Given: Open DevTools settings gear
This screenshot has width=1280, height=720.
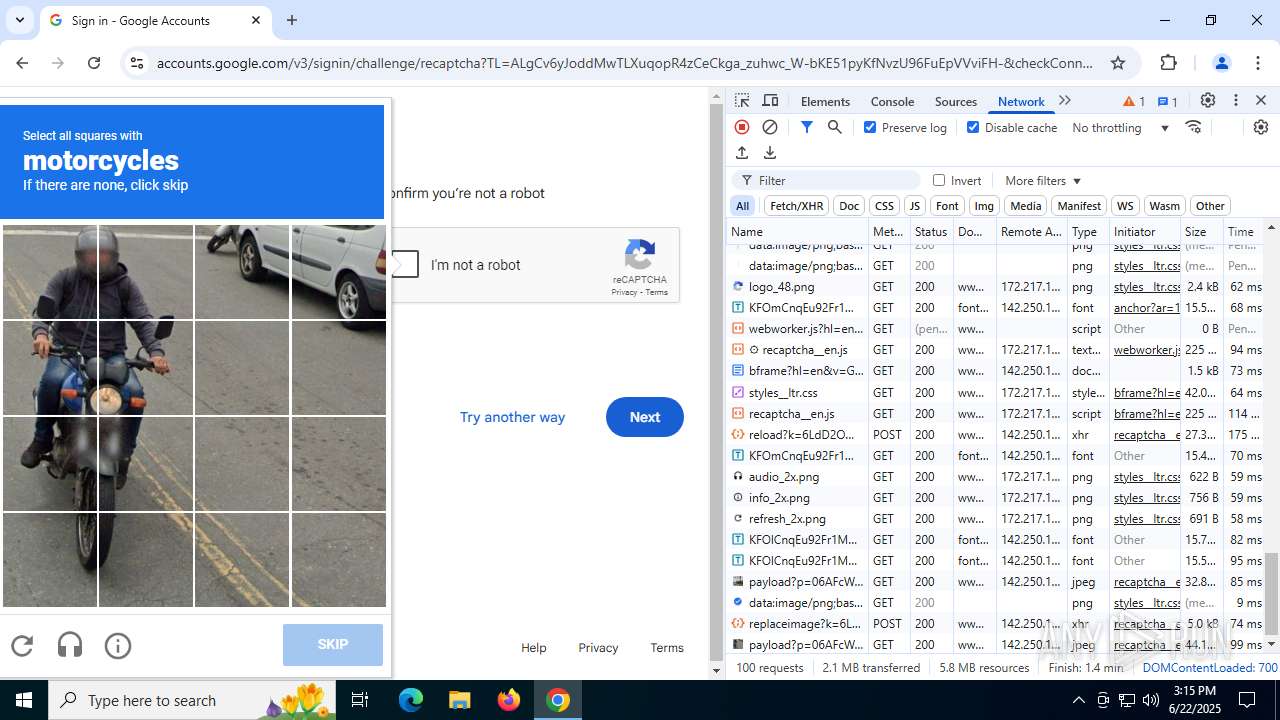Looking at the screenshot, I should [x=1208, y=101].
